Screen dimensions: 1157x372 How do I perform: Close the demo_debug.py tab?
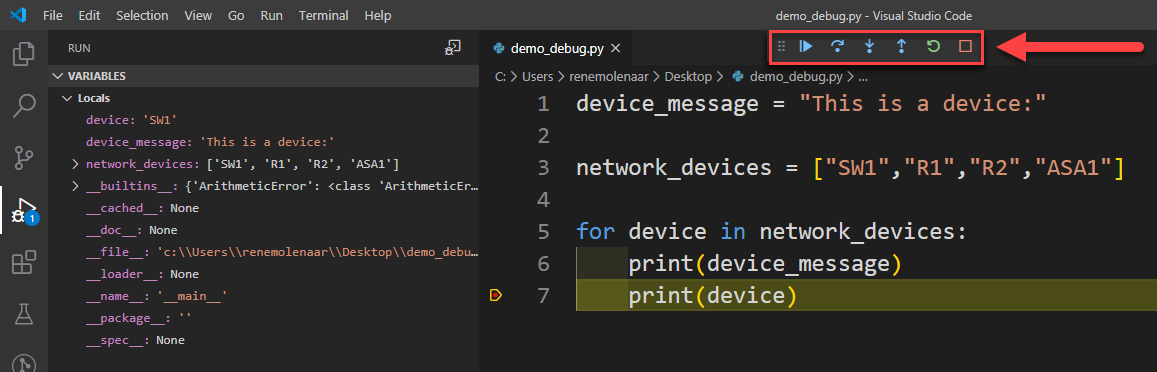click(x=615, y=49)
